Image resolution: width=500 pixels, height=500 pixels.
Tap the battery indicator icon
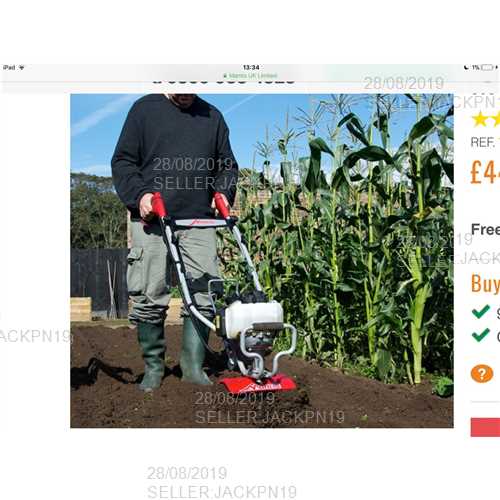click(x=487, y=68)
